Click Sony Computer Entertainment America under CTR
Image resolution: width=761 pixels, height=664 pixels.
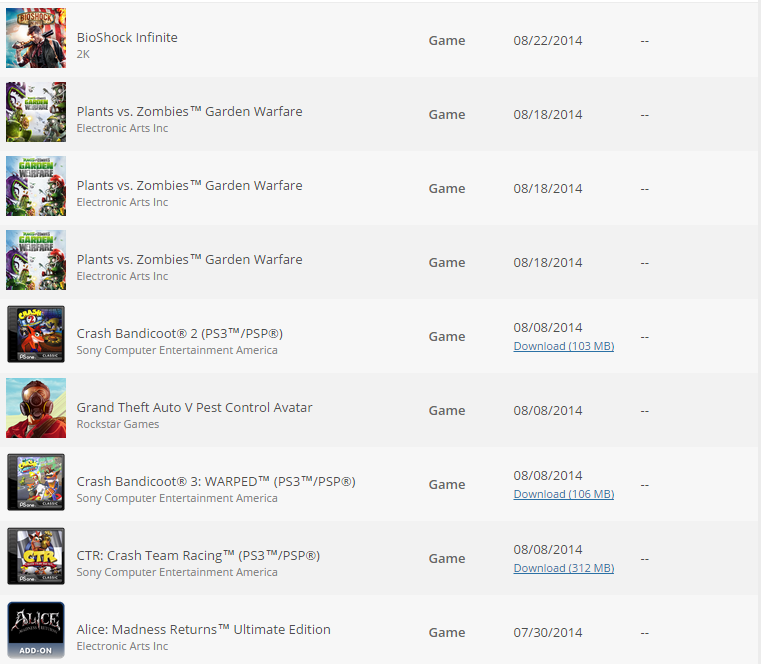click(x=177, y=572)
